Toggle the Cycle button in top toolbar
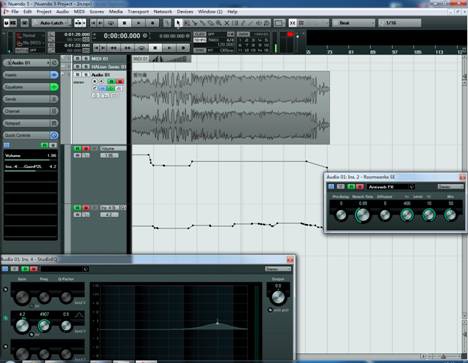The height and width of the screenshot is (363, 468). pyautogui.click(x=111, y=23)
